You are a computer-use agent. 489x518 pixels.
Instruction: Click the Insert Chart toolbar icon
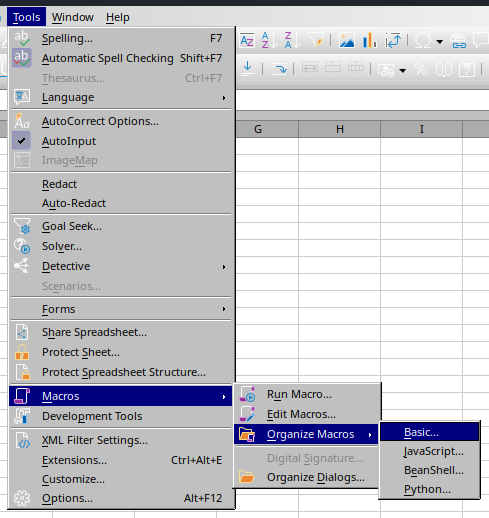tap(369, 40)
